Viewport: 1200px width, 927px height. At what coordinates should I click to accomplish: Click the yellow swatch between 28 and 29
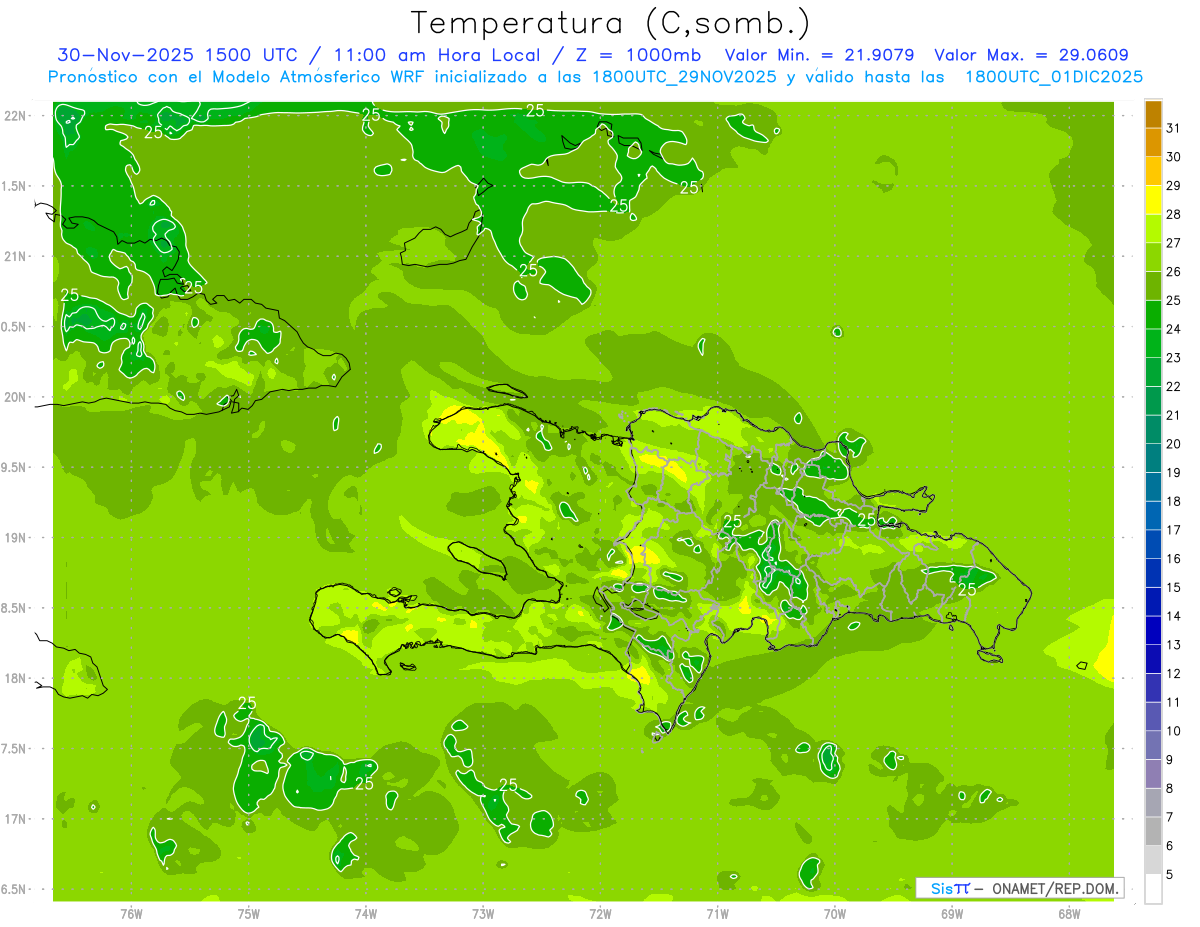pos(1153,200)
